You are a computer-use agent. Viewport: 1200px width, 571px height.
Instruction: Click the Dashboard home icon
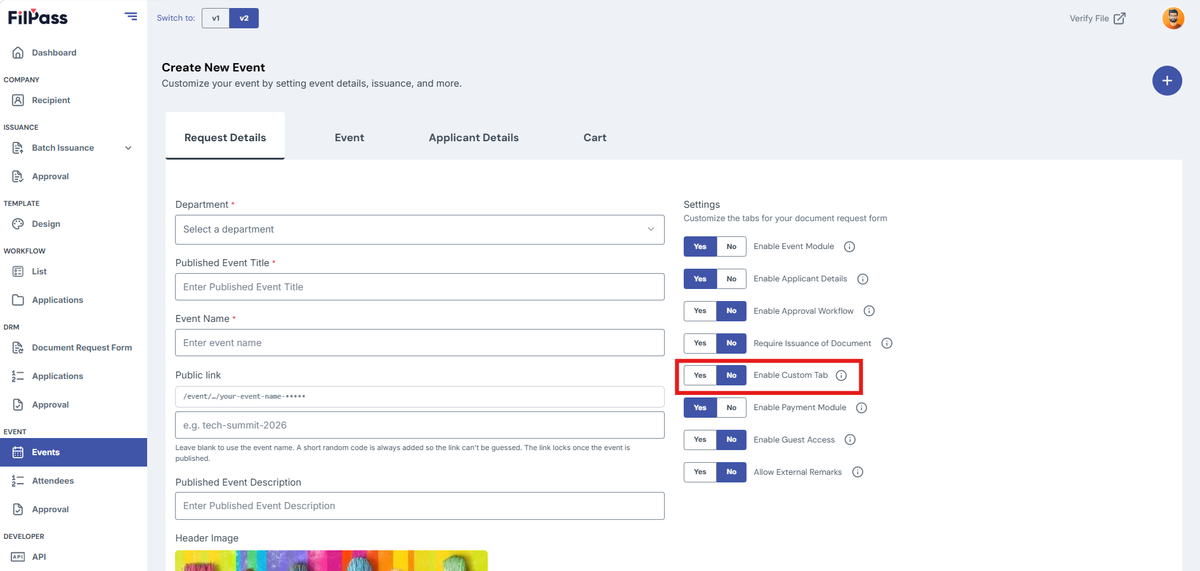(x=18, y=52)
